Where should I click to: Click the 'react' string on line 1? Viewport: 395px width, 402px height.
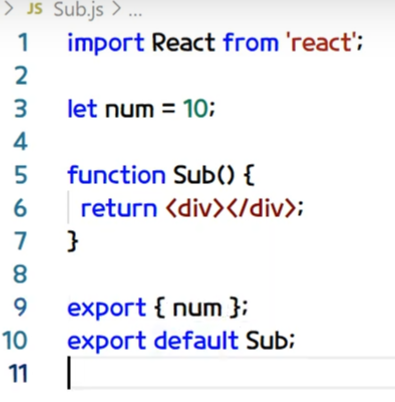pyautogui.click(x=322, y=42)
